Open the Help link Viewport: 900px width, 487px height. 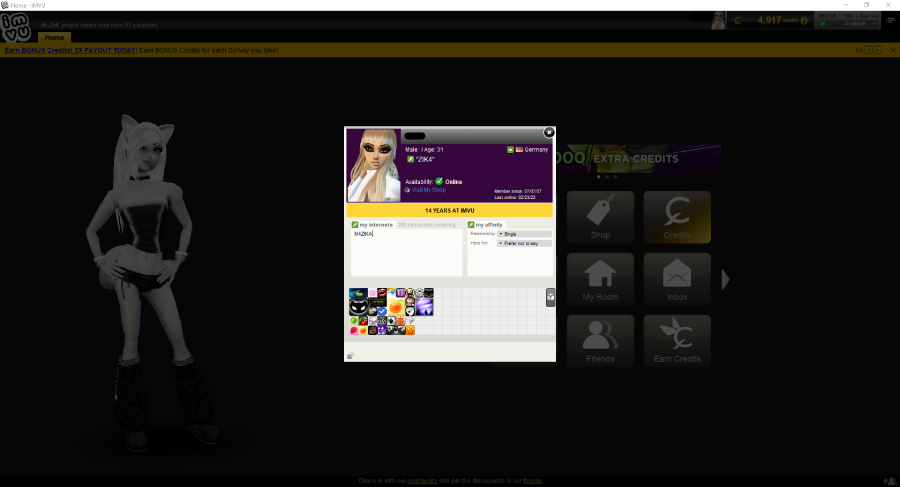pyautogui.click(x=848, y=16)
